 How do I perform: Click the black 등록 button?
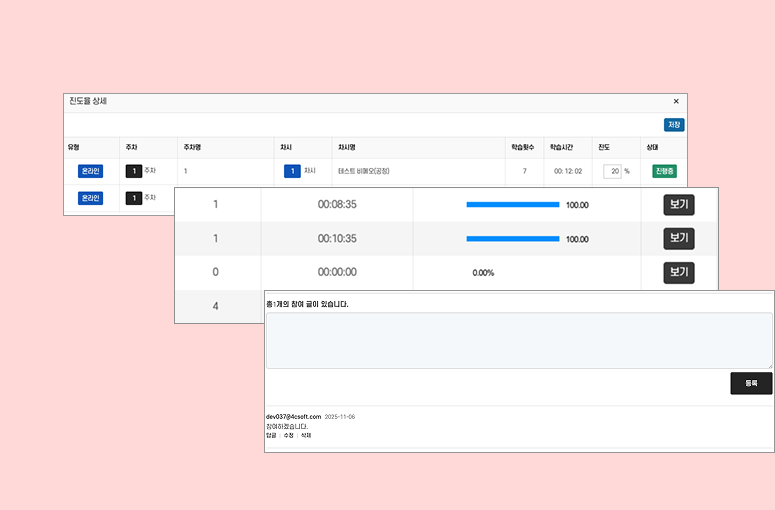coord(751,383)
